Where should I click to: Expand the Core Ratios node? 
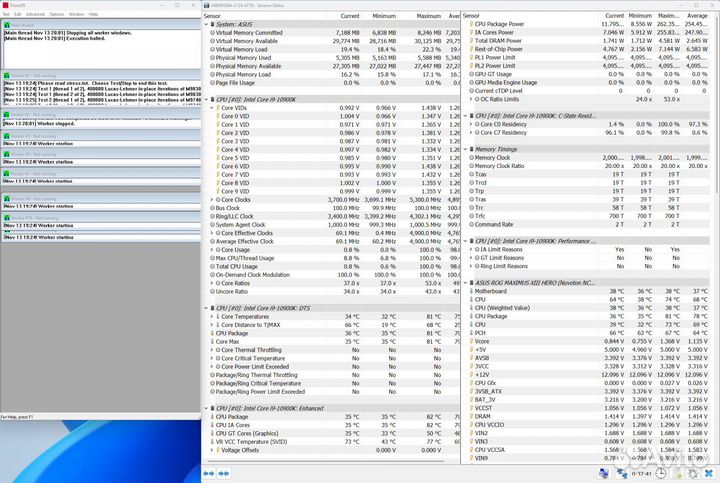212,283
